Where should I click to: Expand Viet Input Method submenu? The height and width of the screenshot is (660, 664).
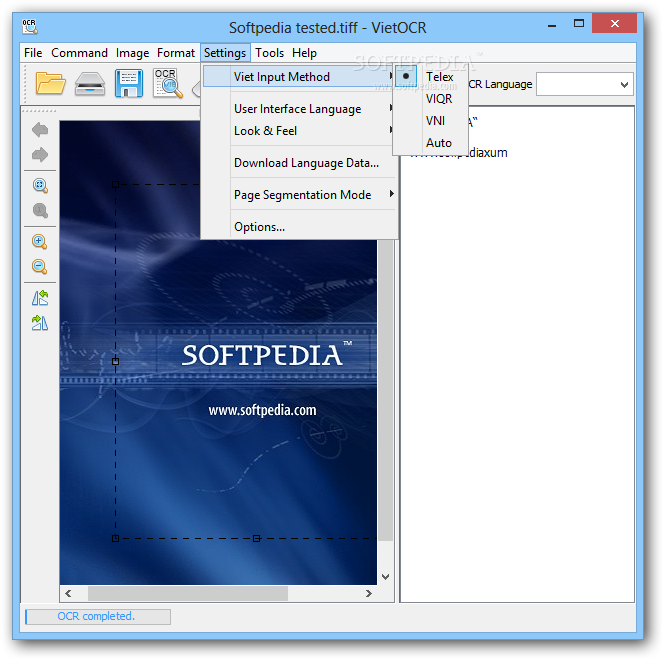[x=299, y=77]
